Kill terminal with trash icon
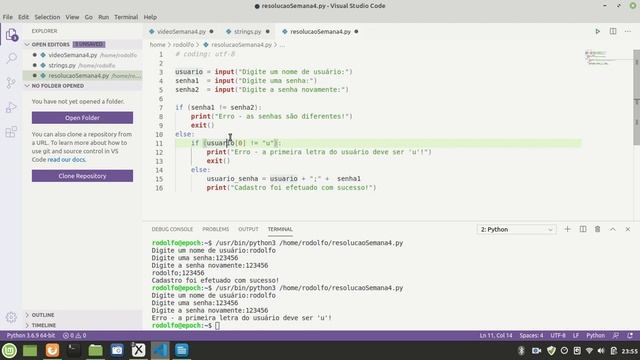The width and height of the screenshot is (640, 360). pyautogui.click(x=598, y=229)
